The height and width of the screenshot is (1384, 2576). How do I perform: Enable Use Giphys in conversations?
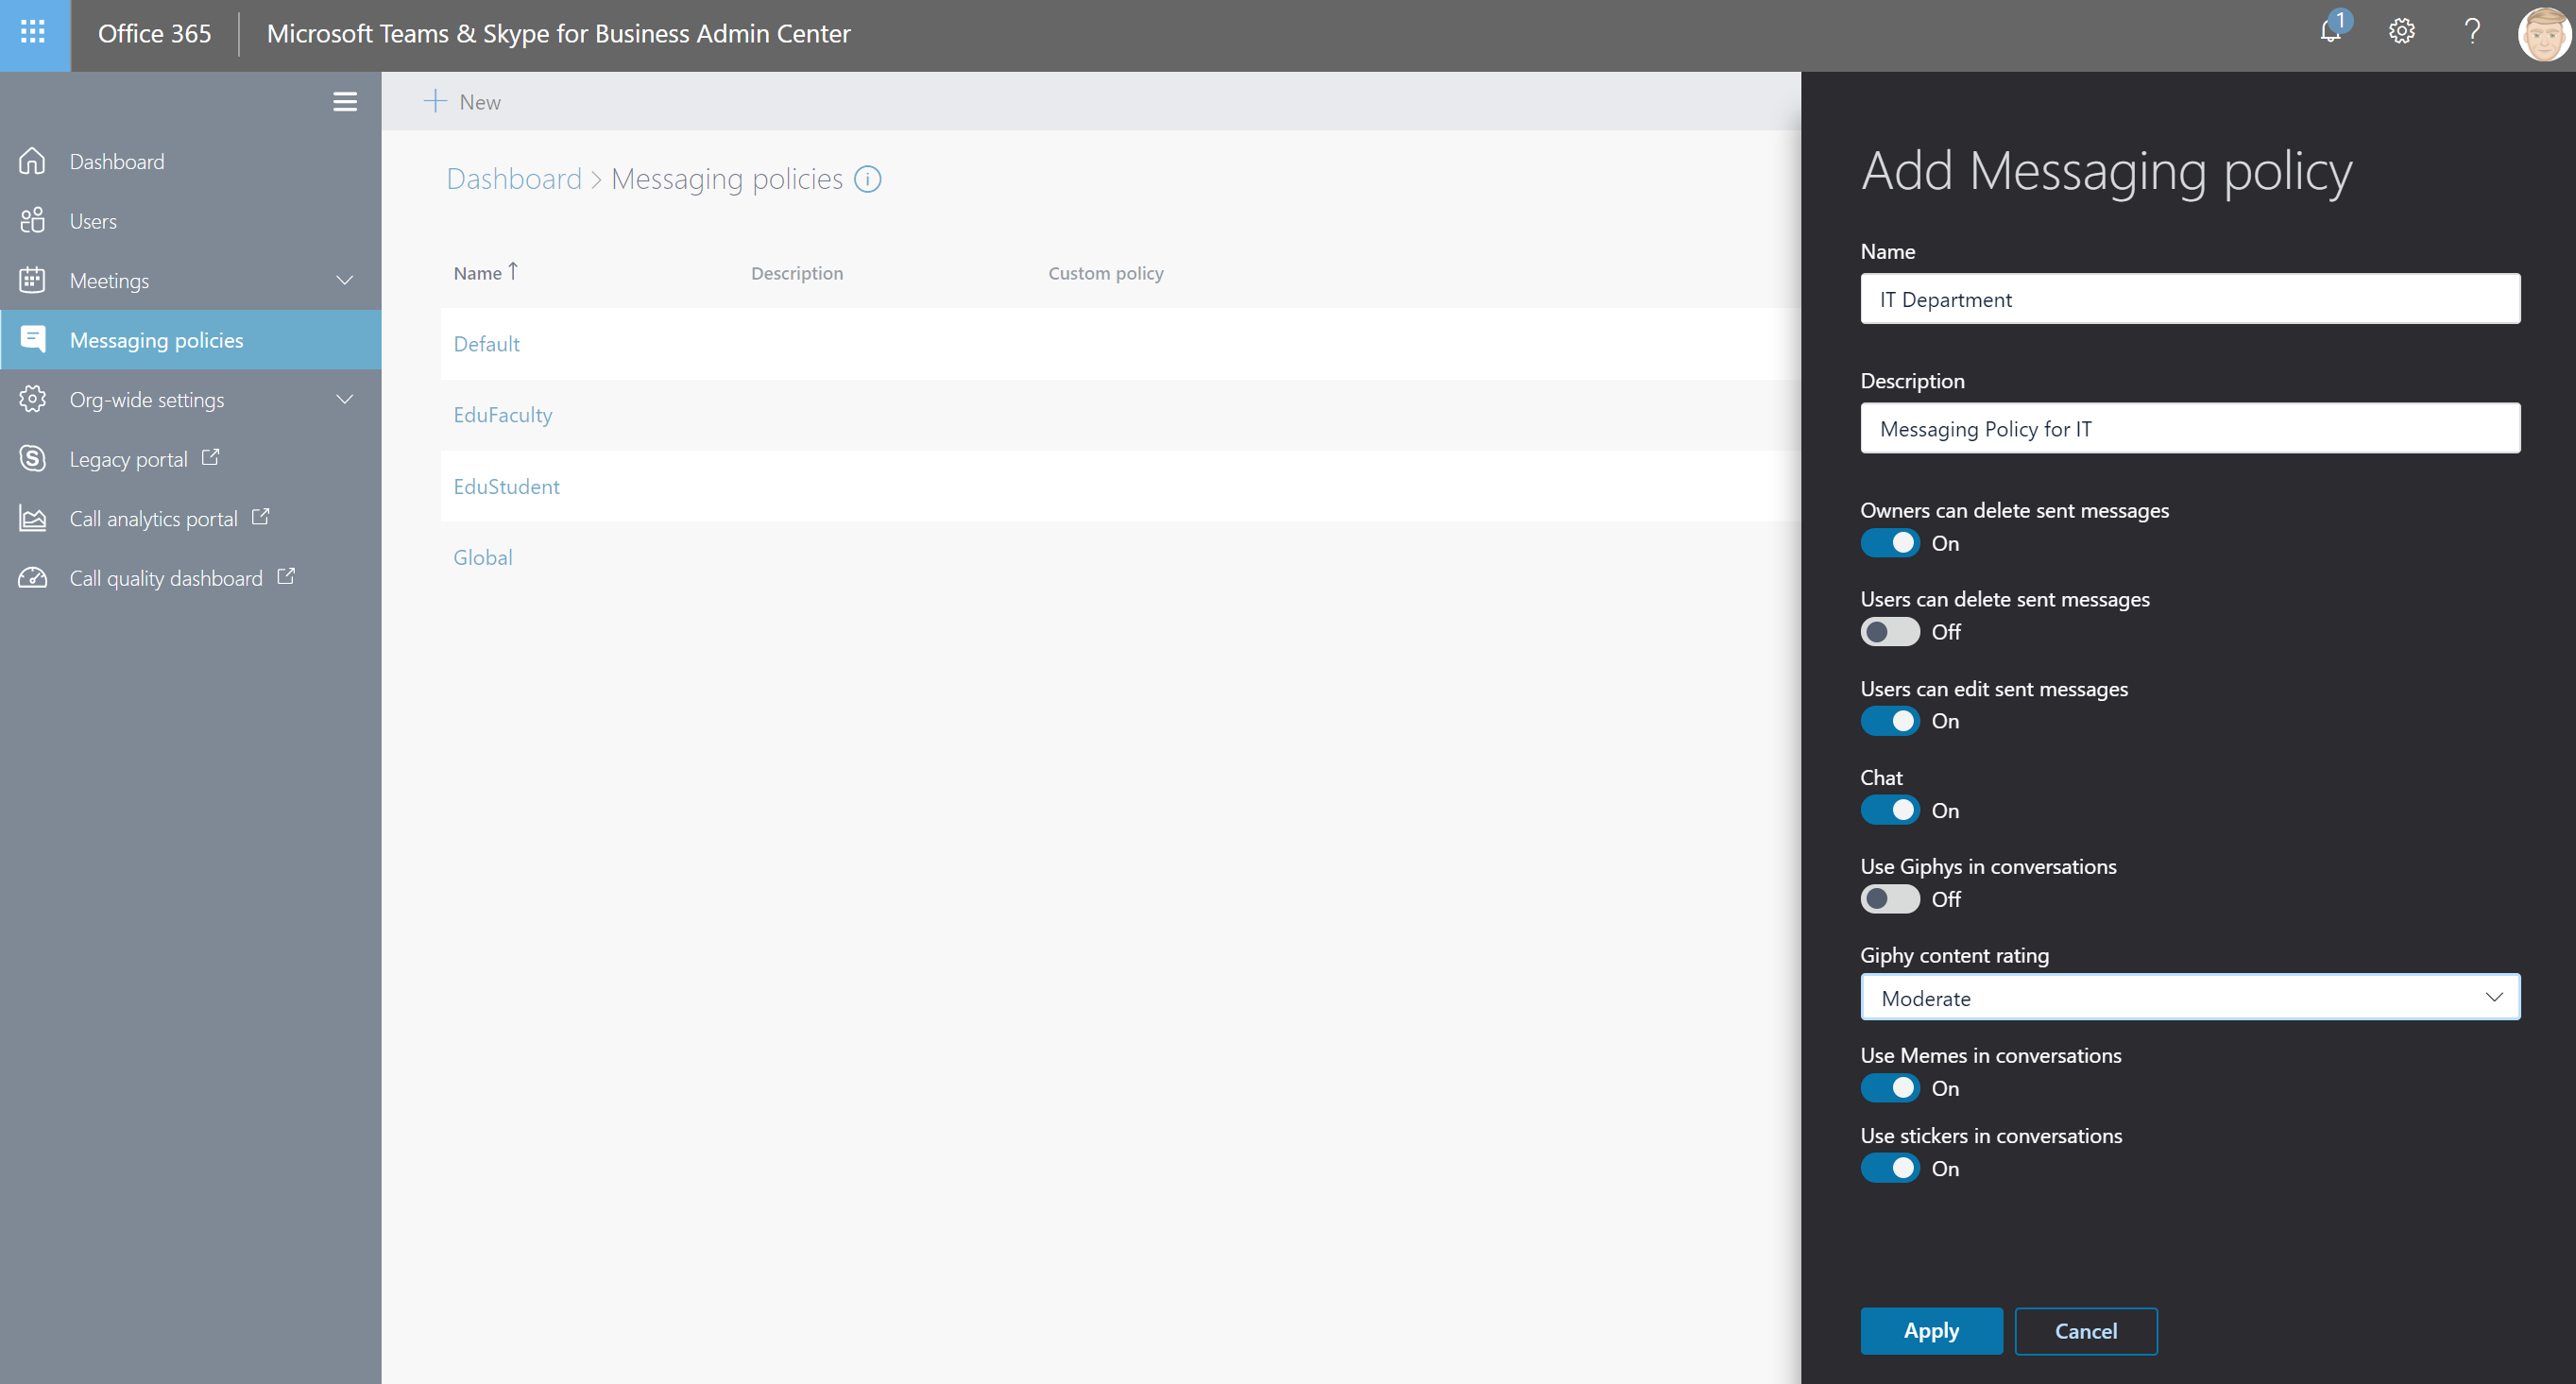1889,899
